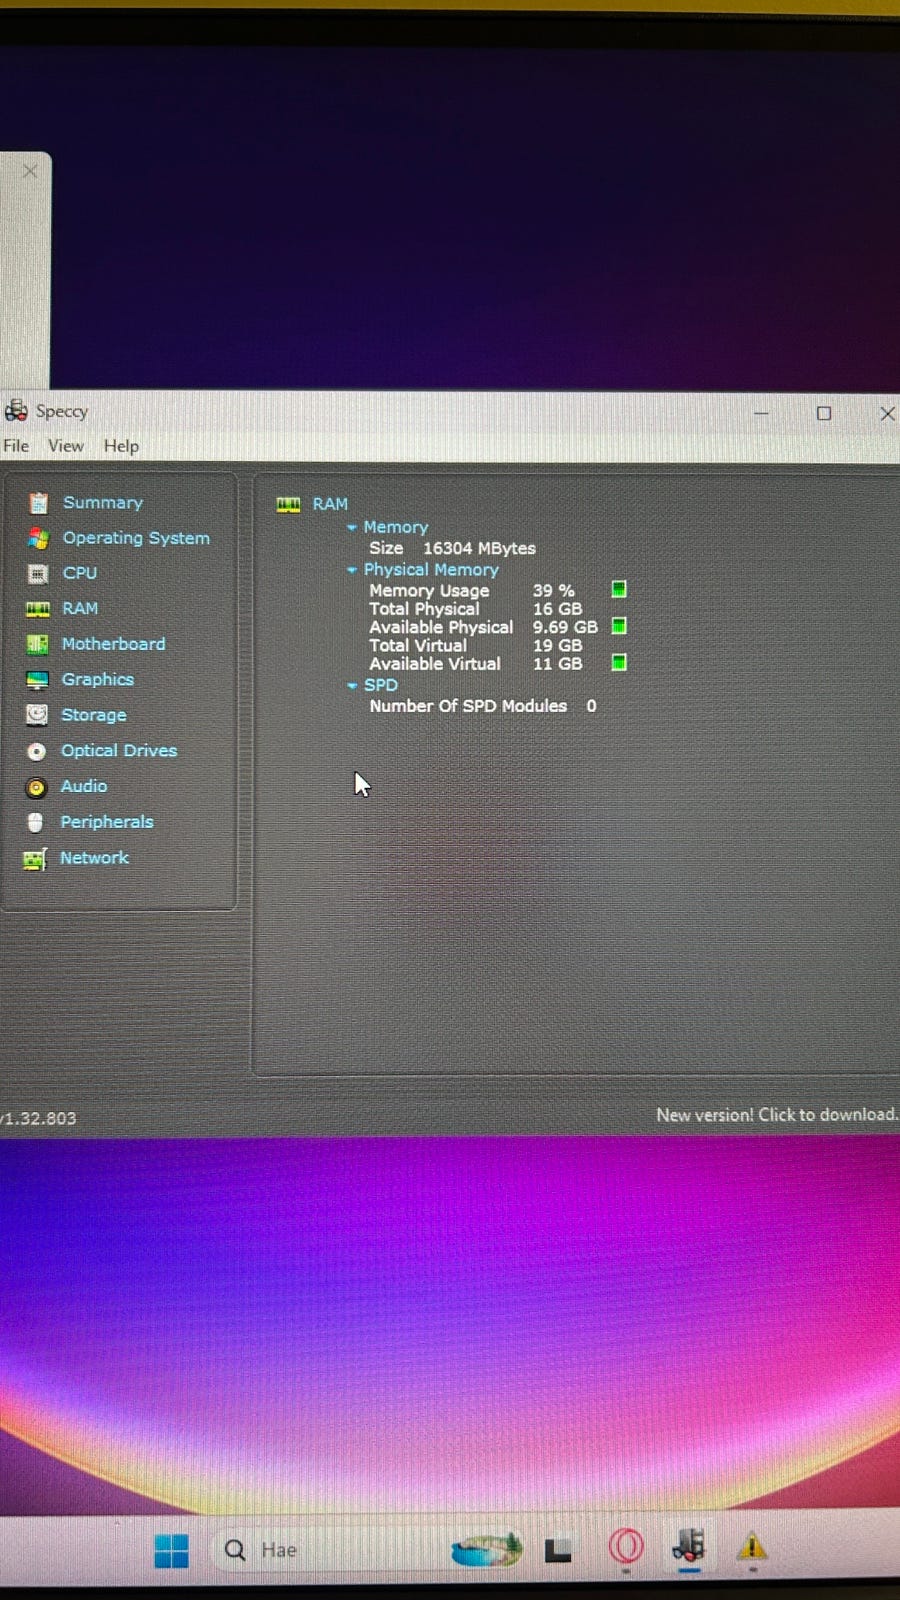
Task: Click Available Physical 9.69 GB value
Action: coord(565,627)
